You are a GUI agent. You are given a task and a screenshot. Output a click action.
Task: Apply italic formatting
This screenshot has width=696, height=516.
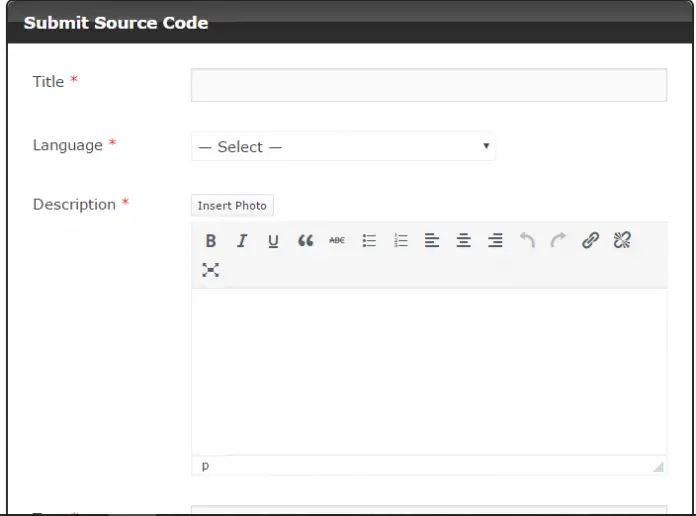pyautogui.click(x=242, y=241)
